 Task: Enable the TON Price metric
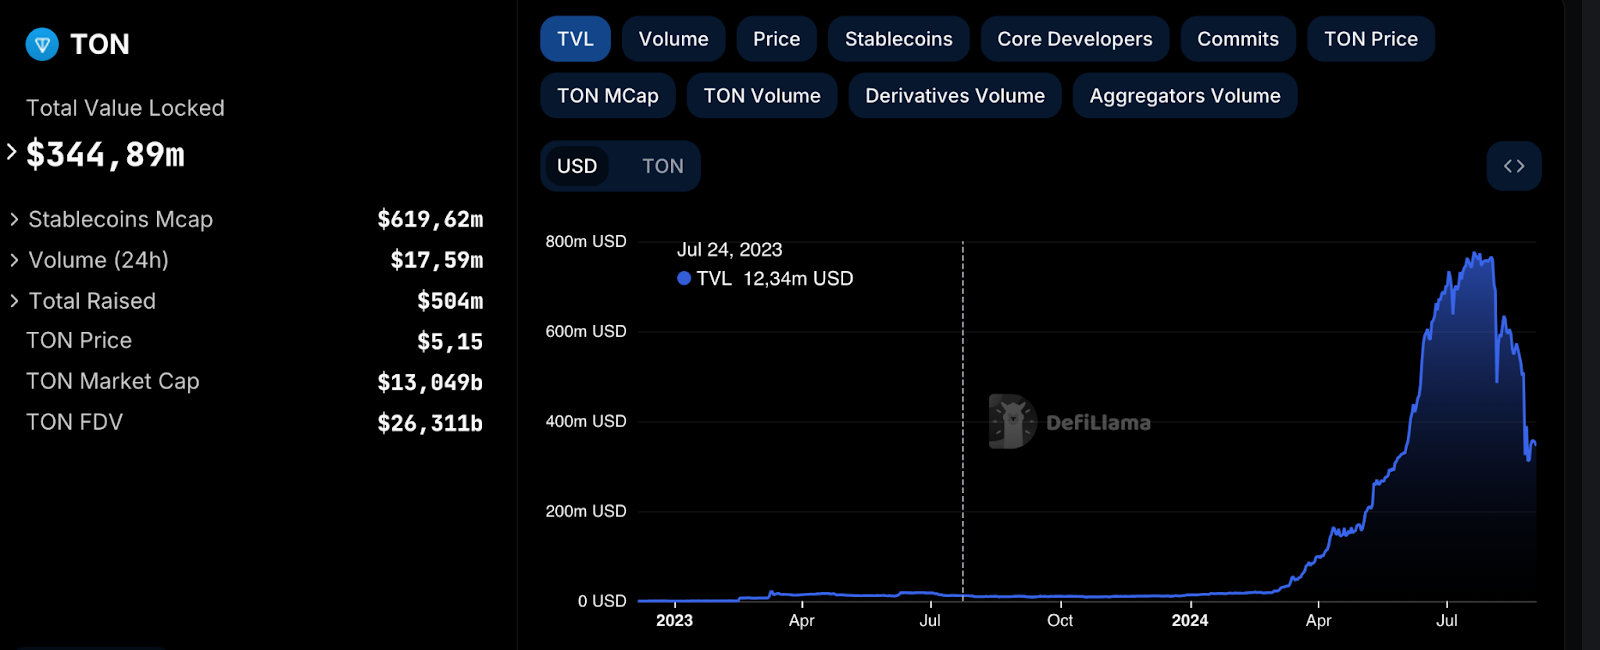[1370, 39]
